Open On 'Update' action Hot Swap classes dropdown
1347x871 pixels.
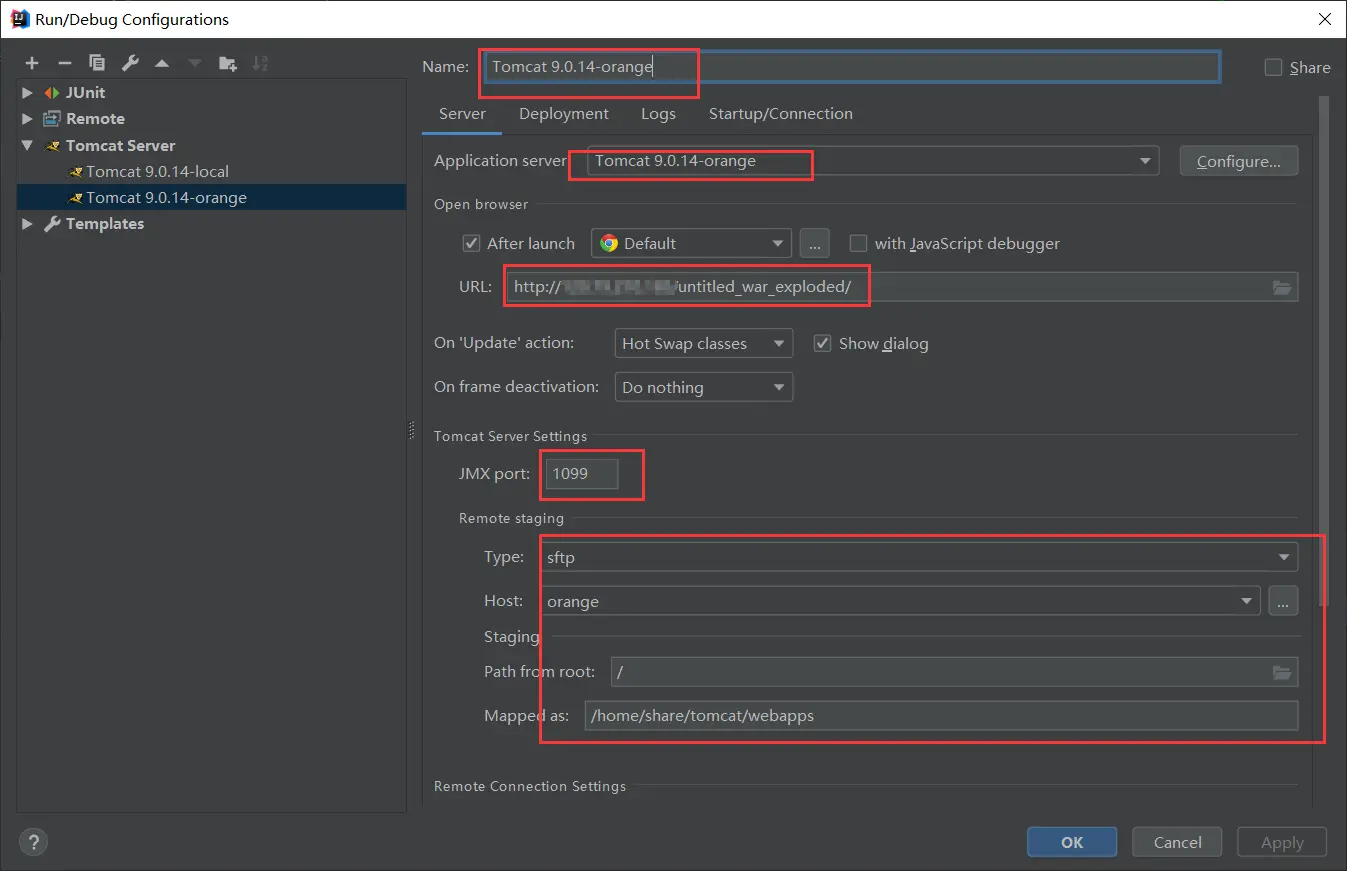tap(703, 343)
